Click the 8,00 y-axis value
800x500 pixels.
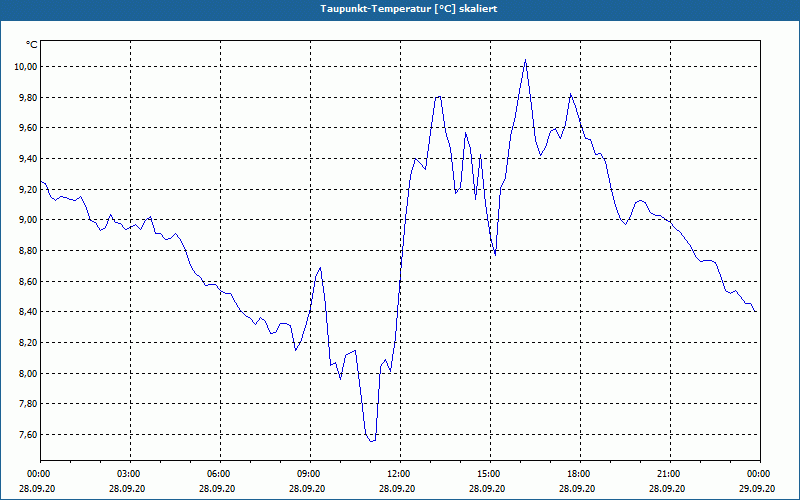point(29,373)
